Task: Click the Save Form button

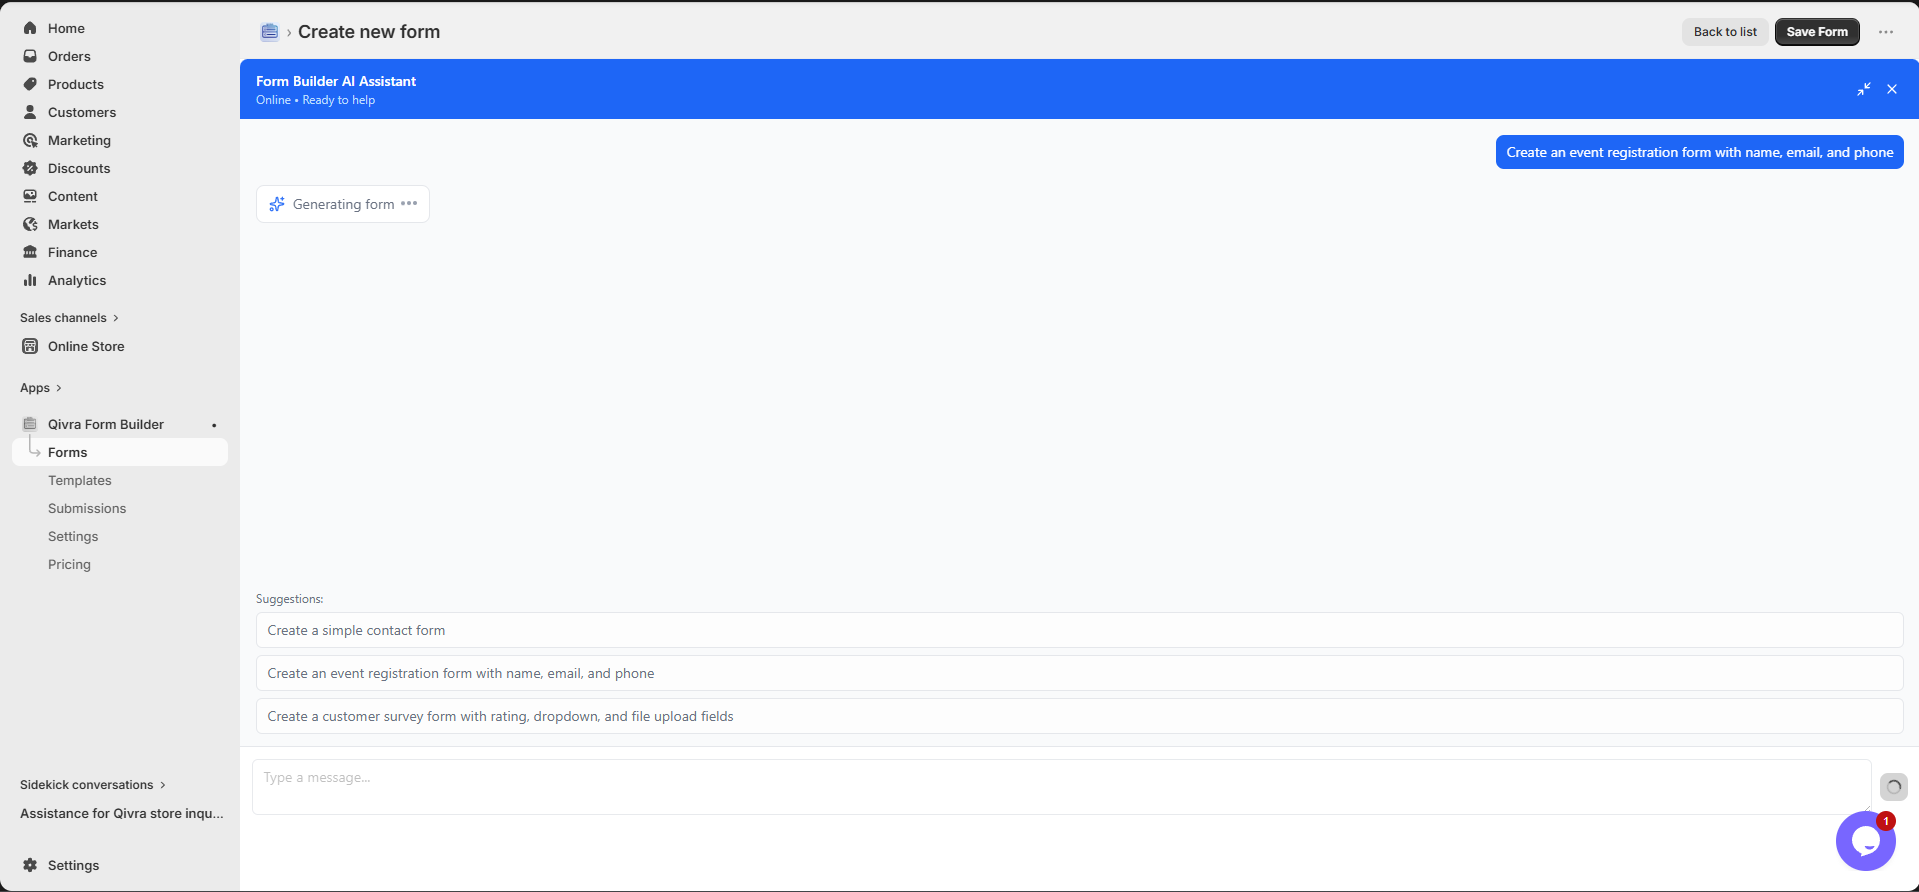Action: pyautogui.click(x=1817, y=32)
